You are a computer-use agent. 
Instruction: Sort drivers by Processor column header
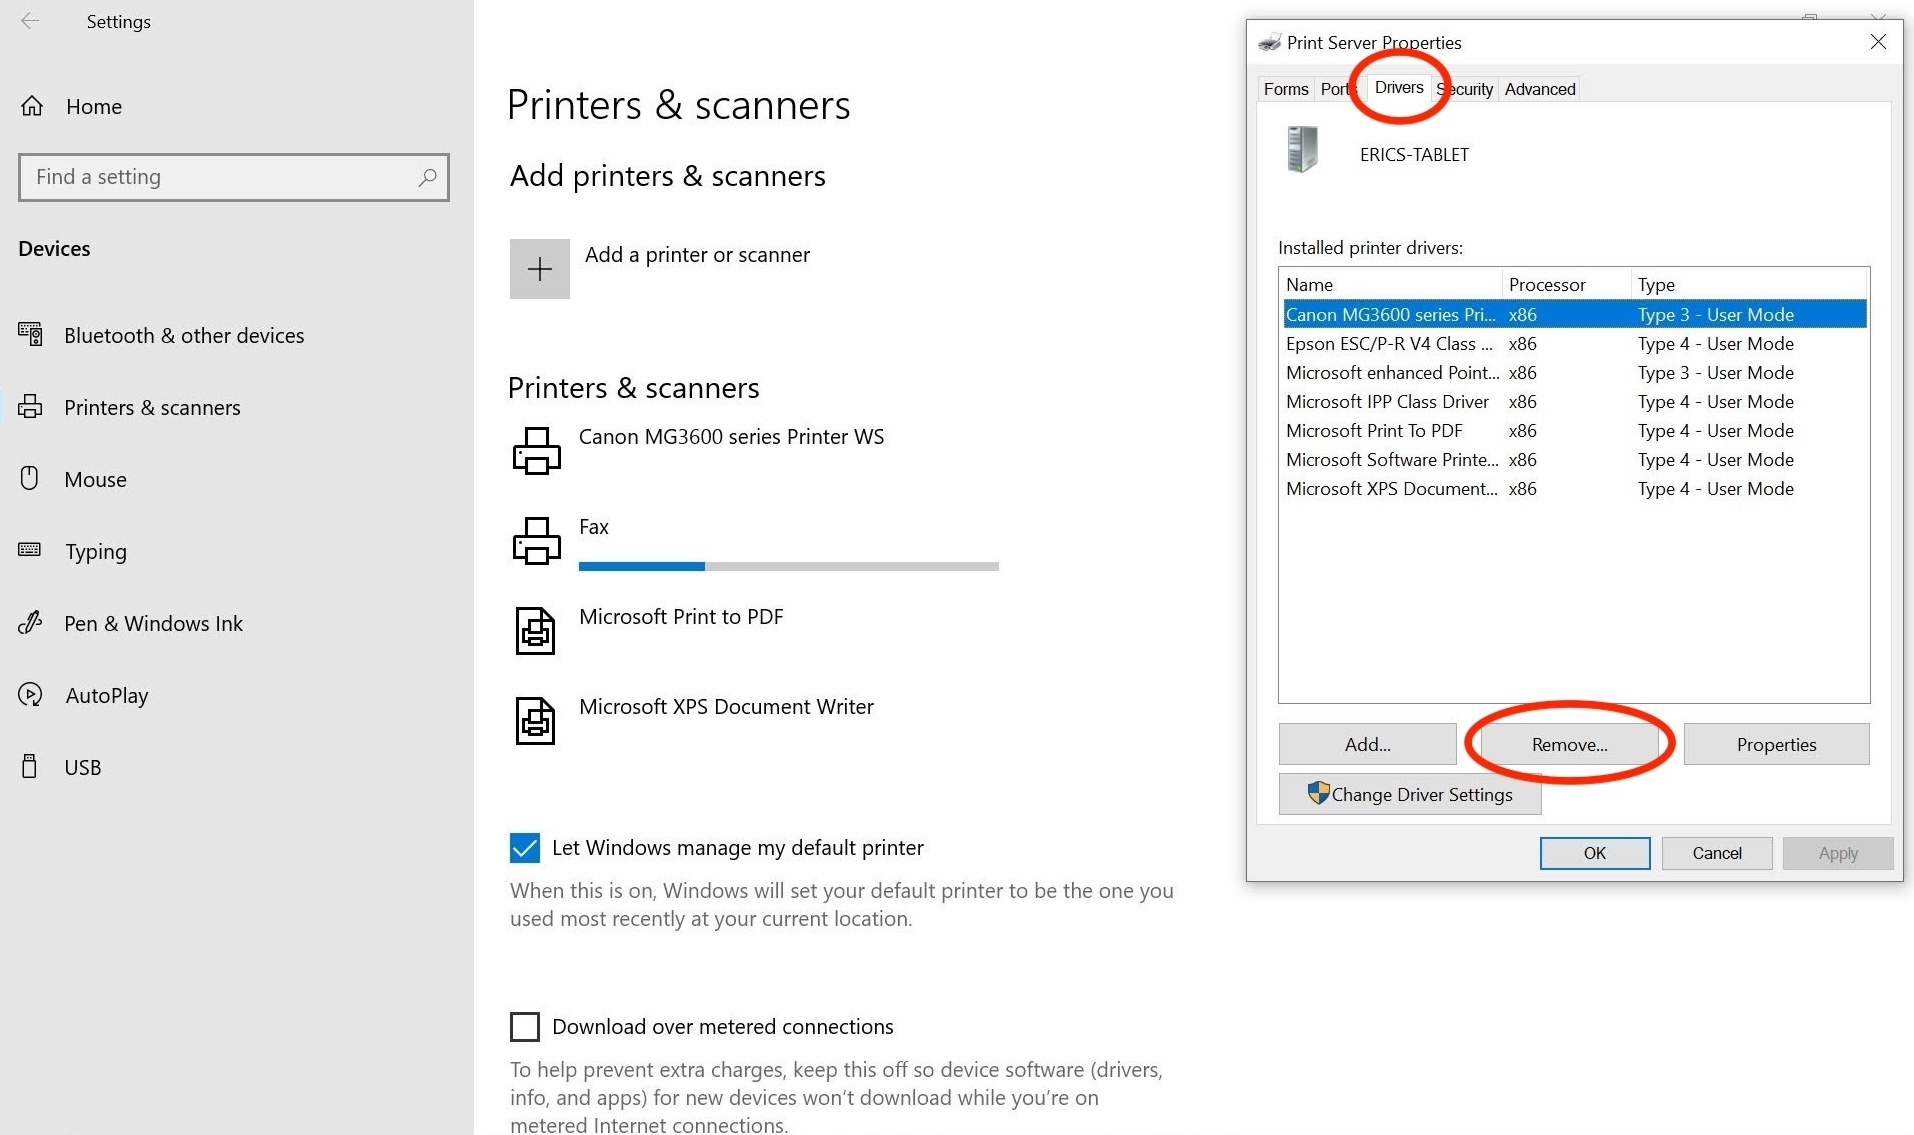pyautogui.click(x=1566, y=284)
